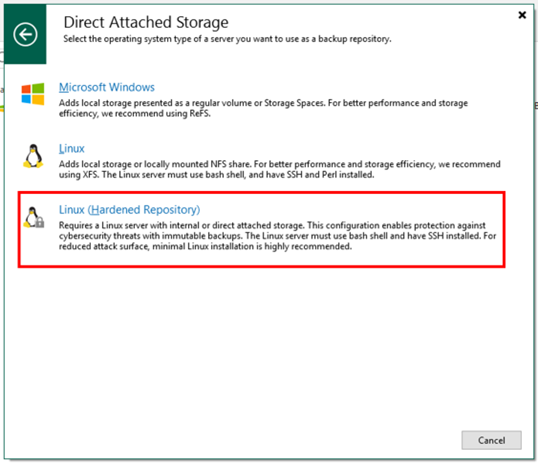
Task: Click the Linux penguin icon
Action: [33, 156]
